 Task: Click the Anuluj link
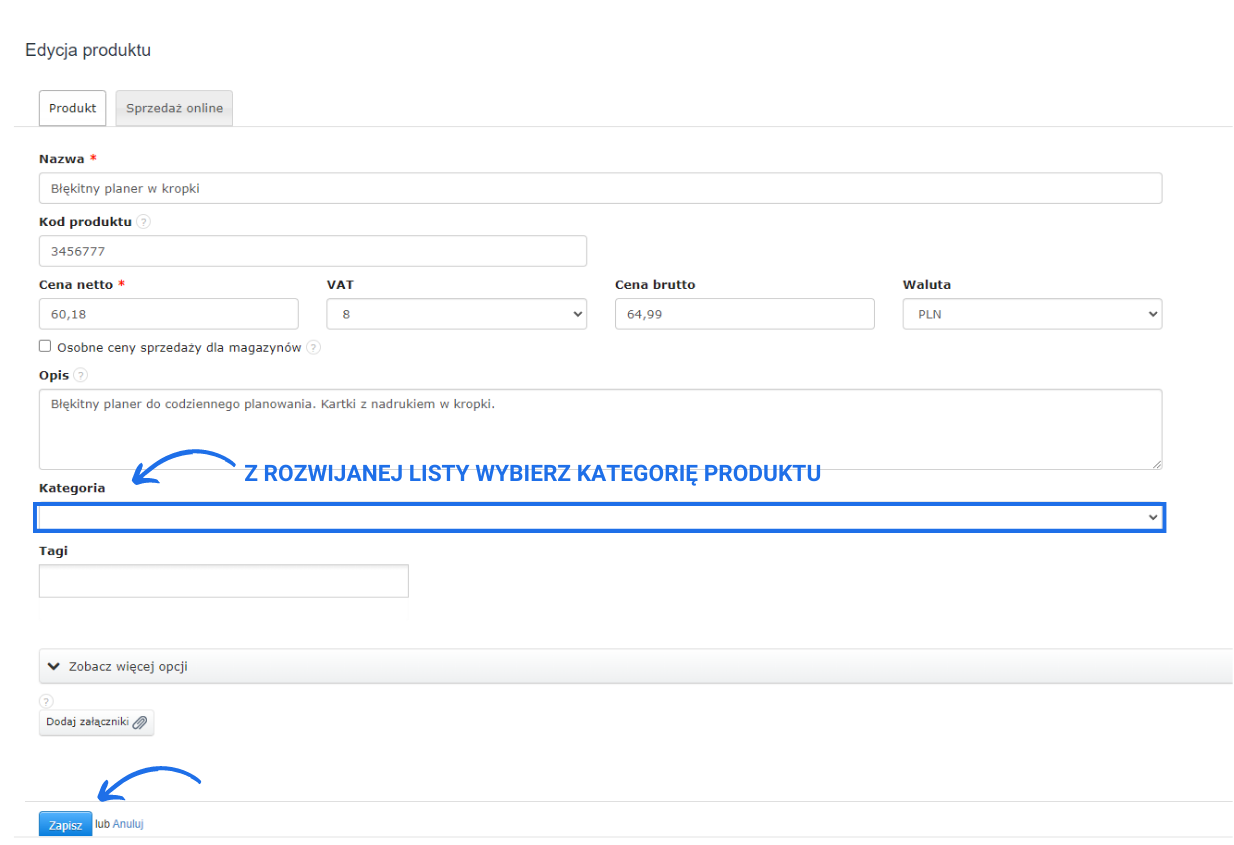tap(128, 824)
